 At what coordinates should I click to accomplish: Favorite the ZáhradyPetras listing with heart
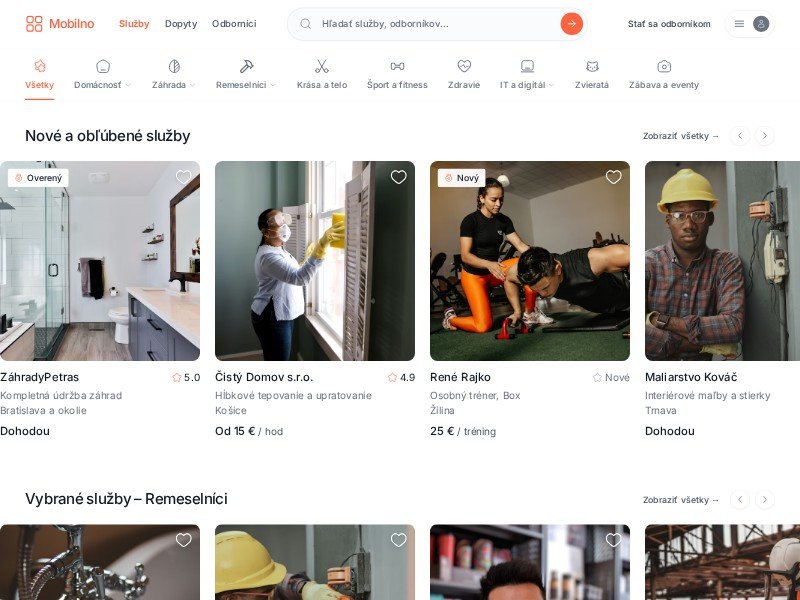coord(184,177)
